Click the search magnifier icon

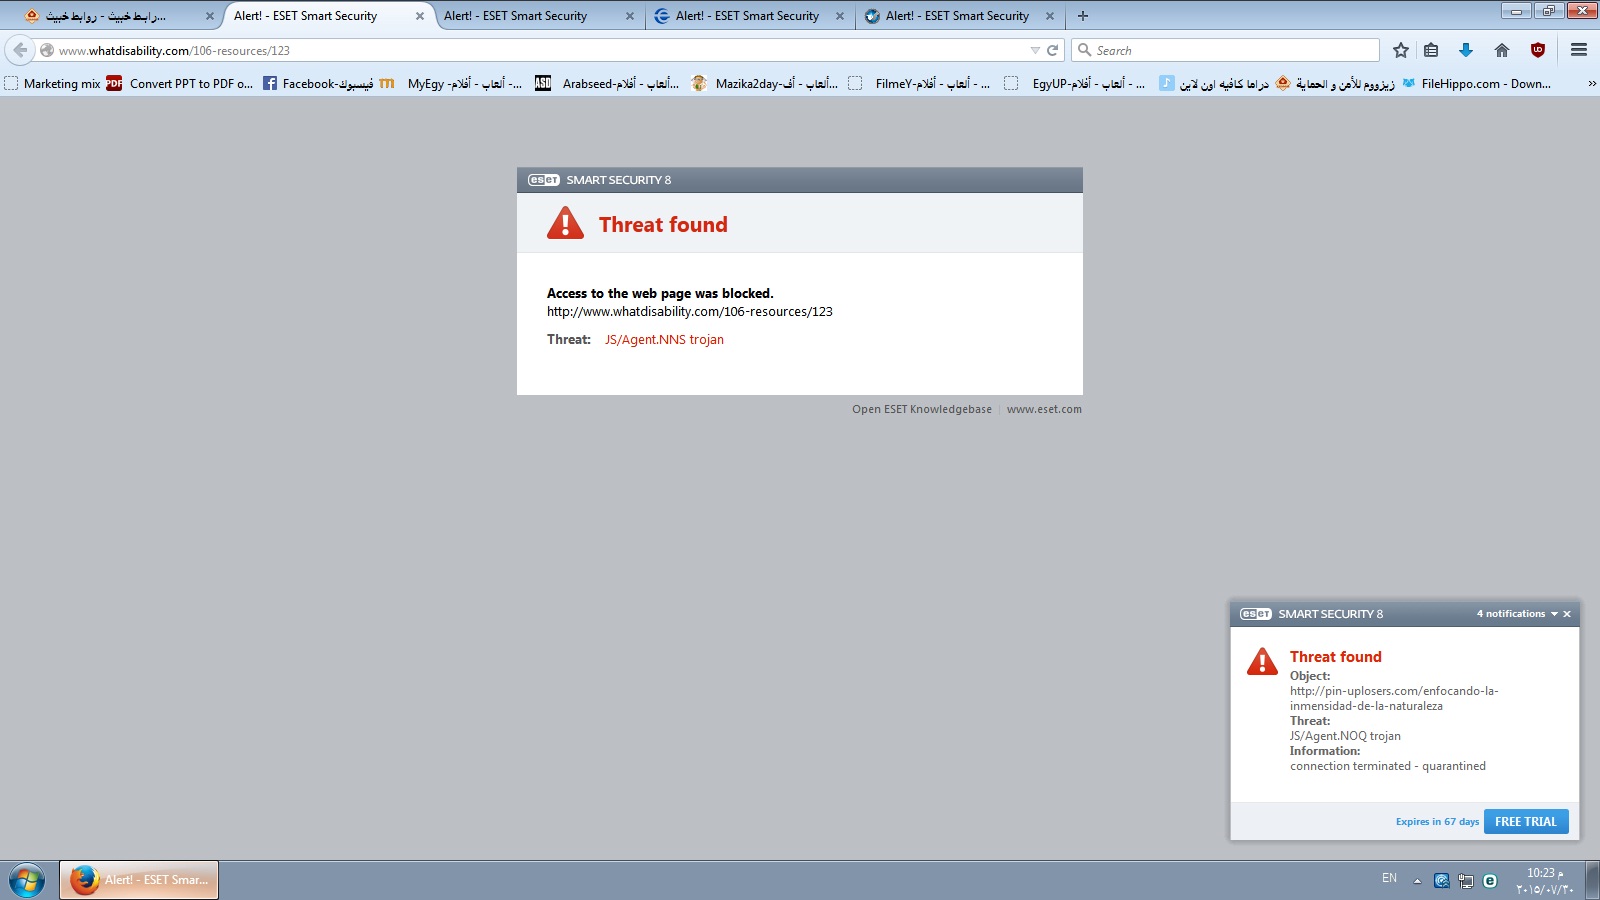(x=1084, y=50)
